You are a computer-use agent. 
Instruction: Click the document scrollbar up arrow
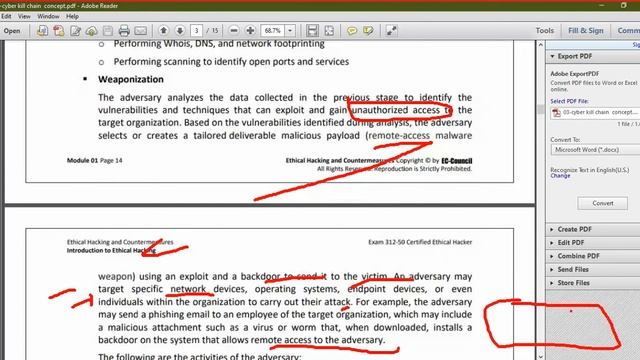pyautogui.click(x=540, y=44)
